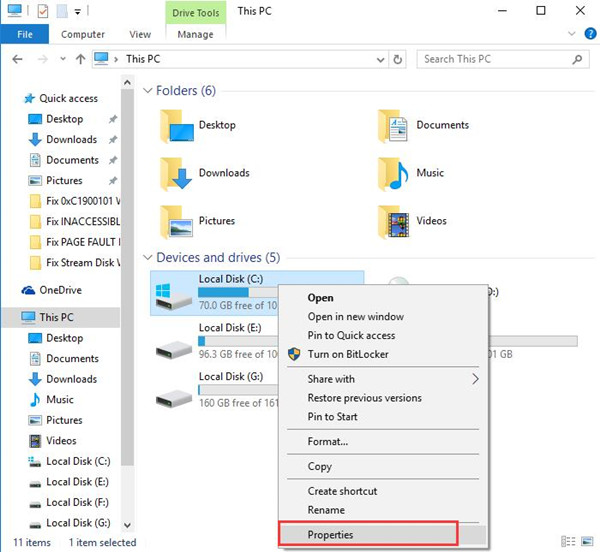This screenshot has height=552, width=600.
Task: Click the Properties icon in quick access toolbar
Action: (x=43, y=11)
